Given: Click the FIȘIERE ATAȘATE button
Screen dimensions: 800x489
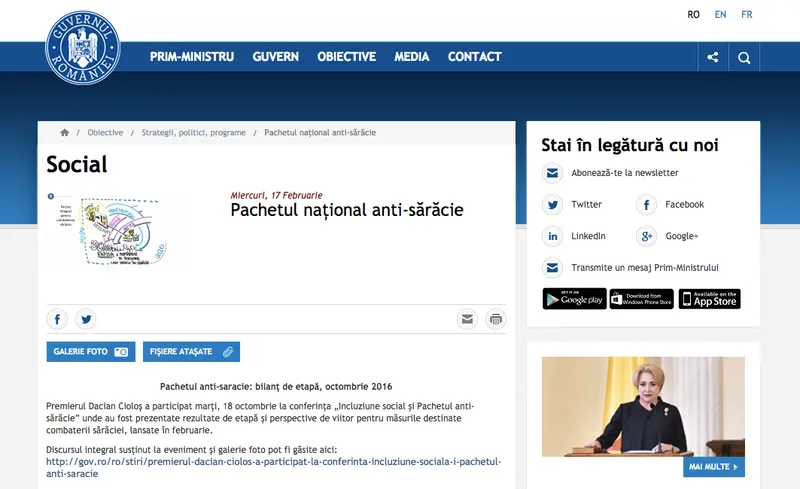Looking at the screenshot, I should point(192,352).
